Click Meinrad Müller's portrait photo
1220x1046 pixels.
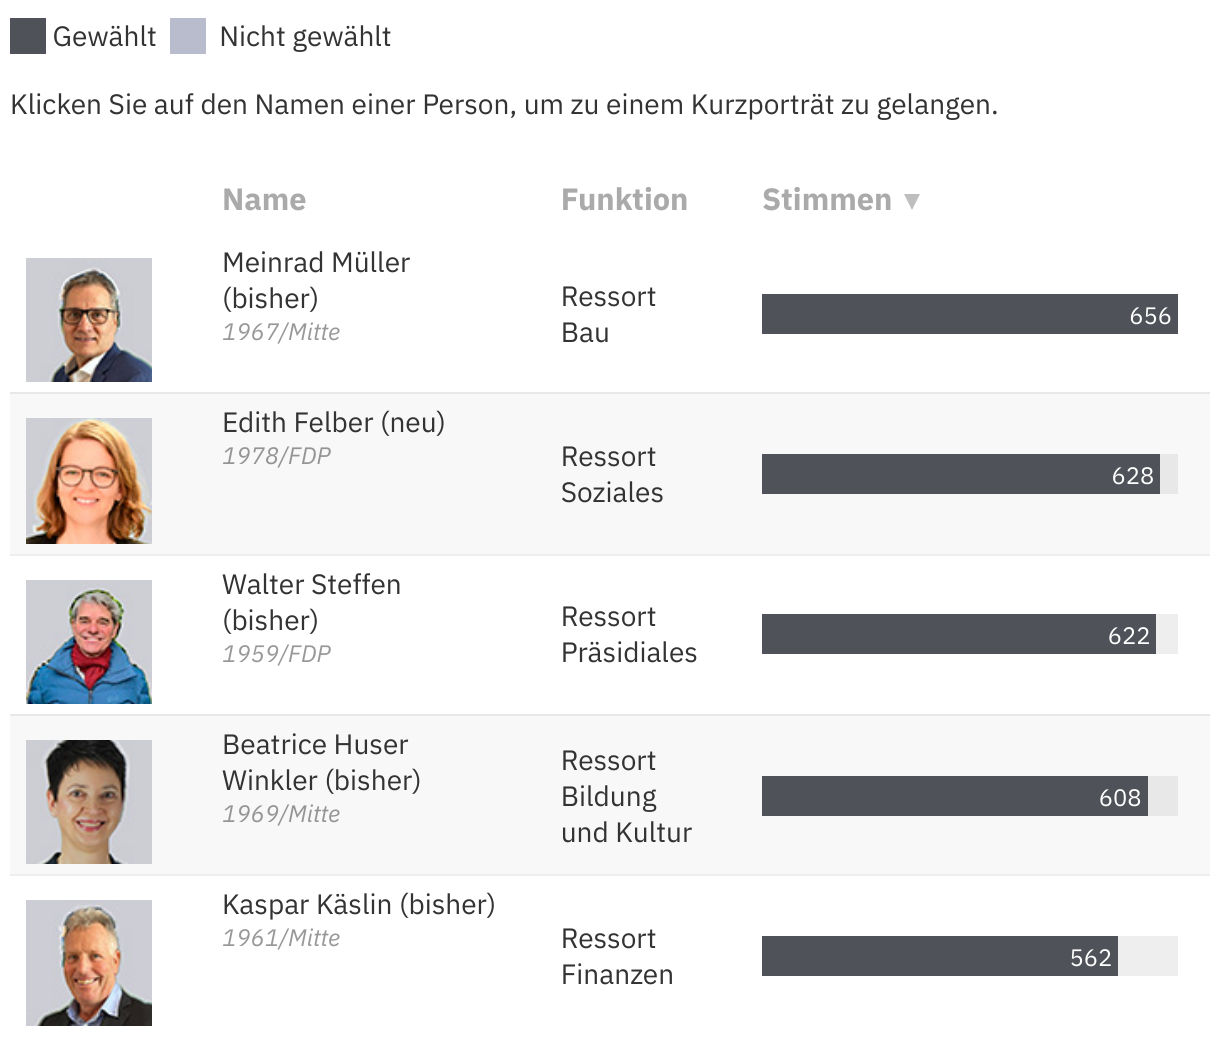click(88, 319)
